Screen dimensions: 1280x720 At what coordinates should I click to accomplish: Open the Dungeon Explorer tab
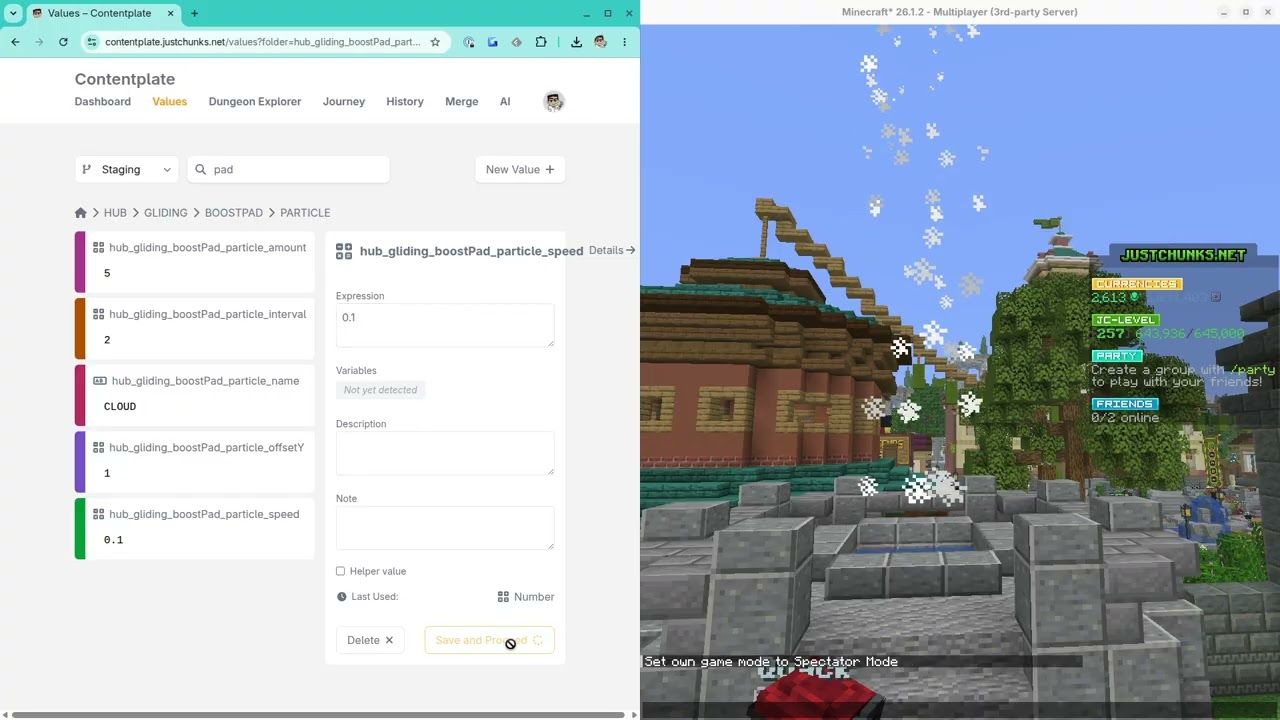point(255,101)
